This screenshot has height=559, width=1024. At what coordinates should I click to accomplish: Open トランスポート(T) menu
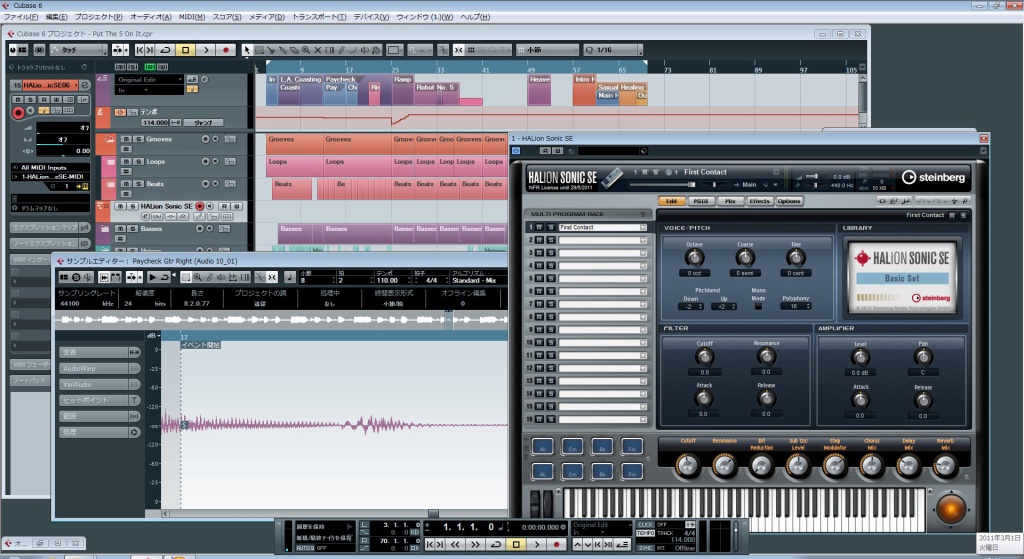[319, 17]
